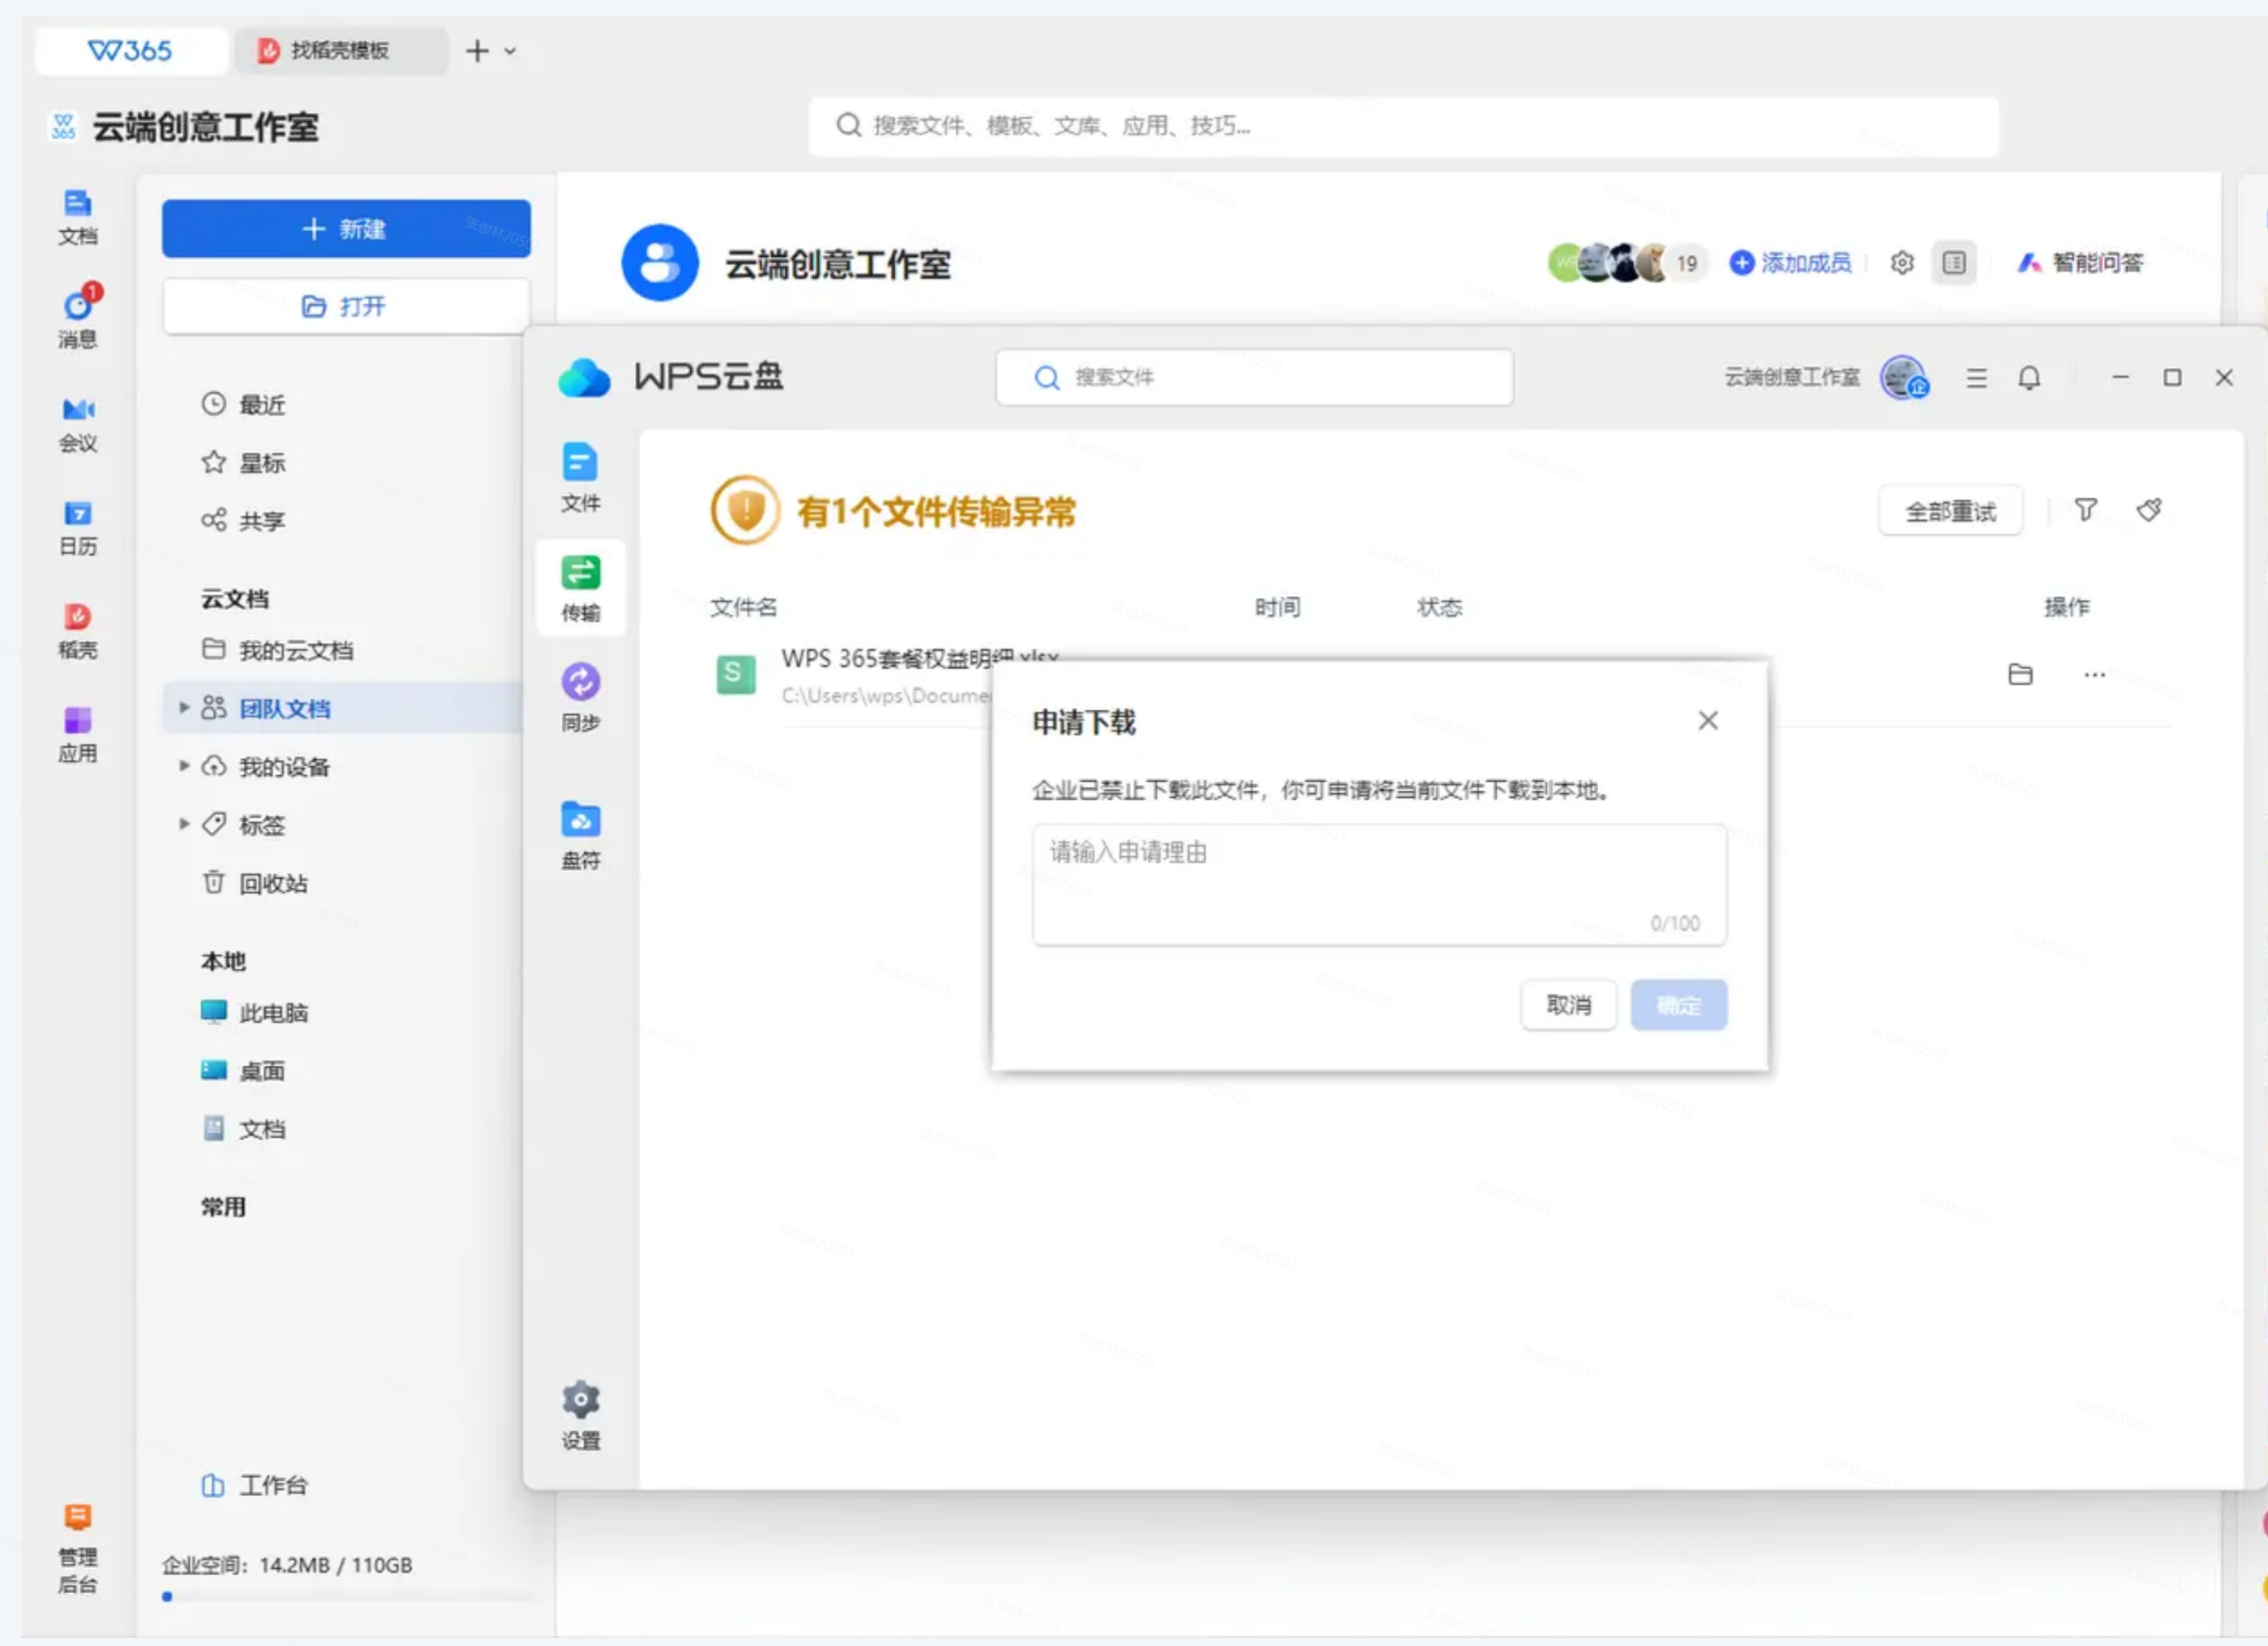Screen dimensions: 2268x1646
Task: Select 盘符 in WPS云盘 sidebar
Action: 580,835
